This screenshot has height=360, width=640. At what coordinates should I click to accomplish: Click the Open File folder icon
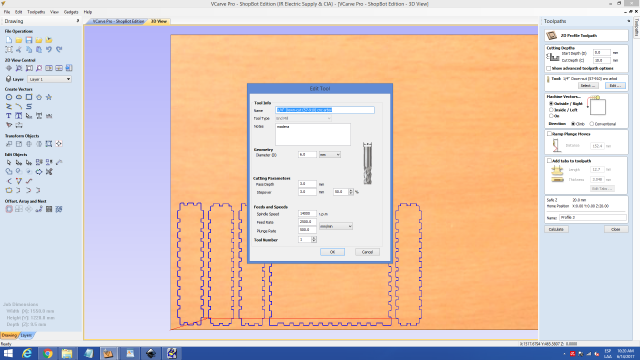(x=19, y=40)
